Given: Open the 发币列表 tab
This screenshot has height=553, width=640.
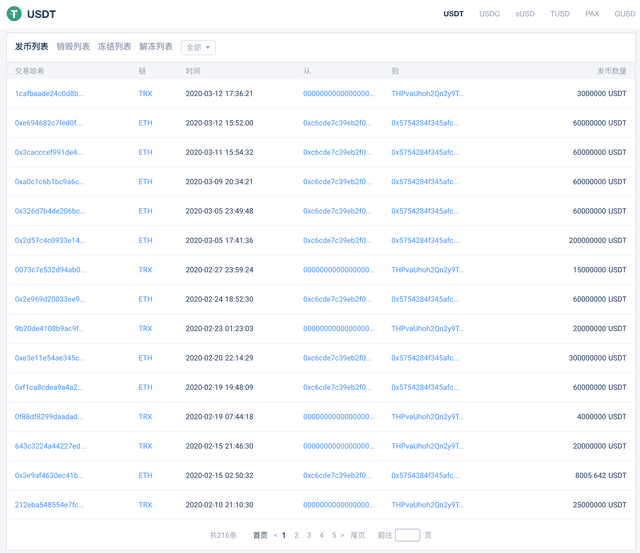Looking at the screenshot, I should (31, 47).
